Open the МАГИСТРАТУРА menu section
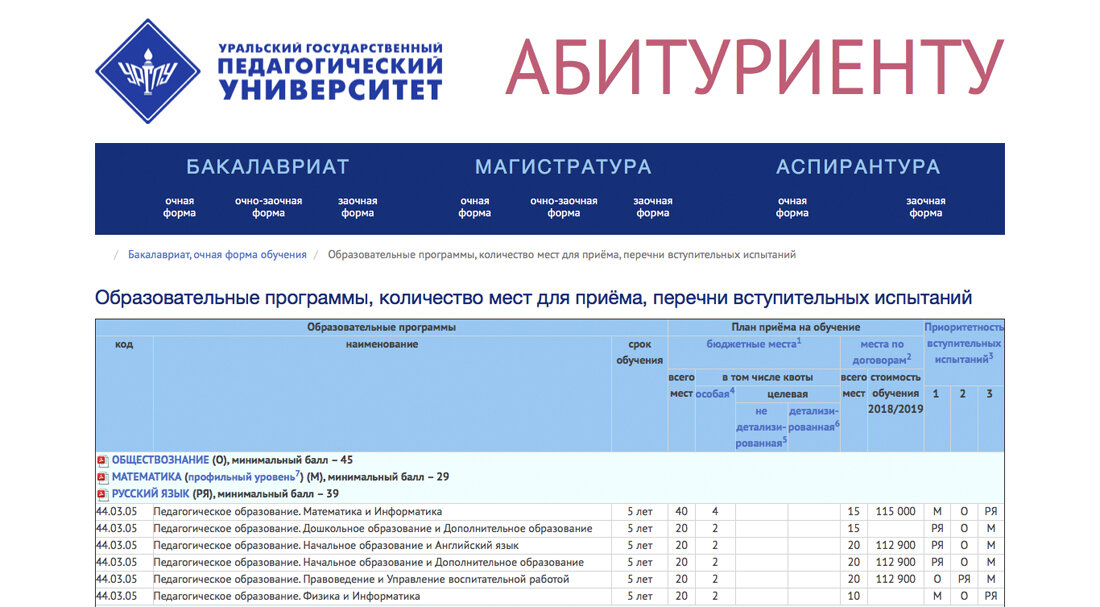The image size is (1100, 607). (563, 166)
